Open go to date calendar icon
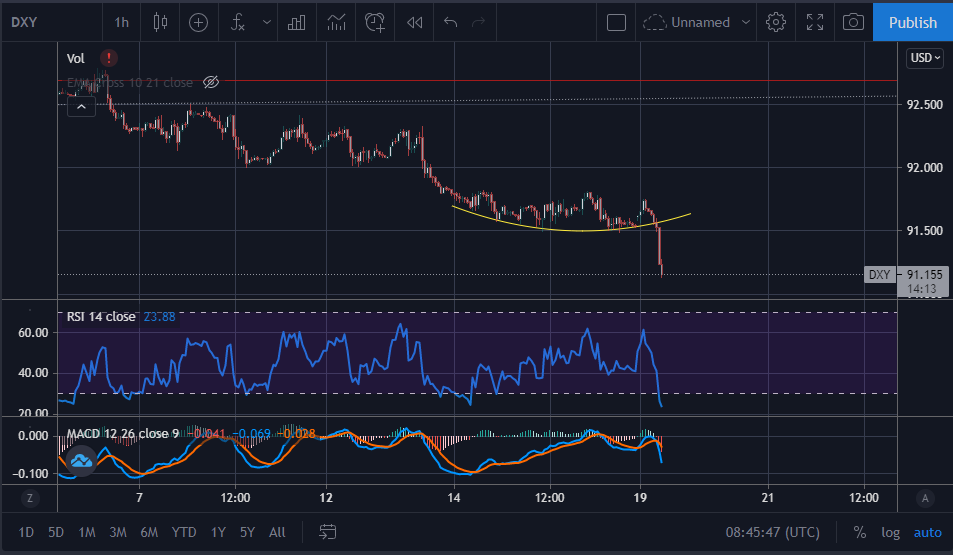Screen dimensions: 953x555 [x=328, y=533]
